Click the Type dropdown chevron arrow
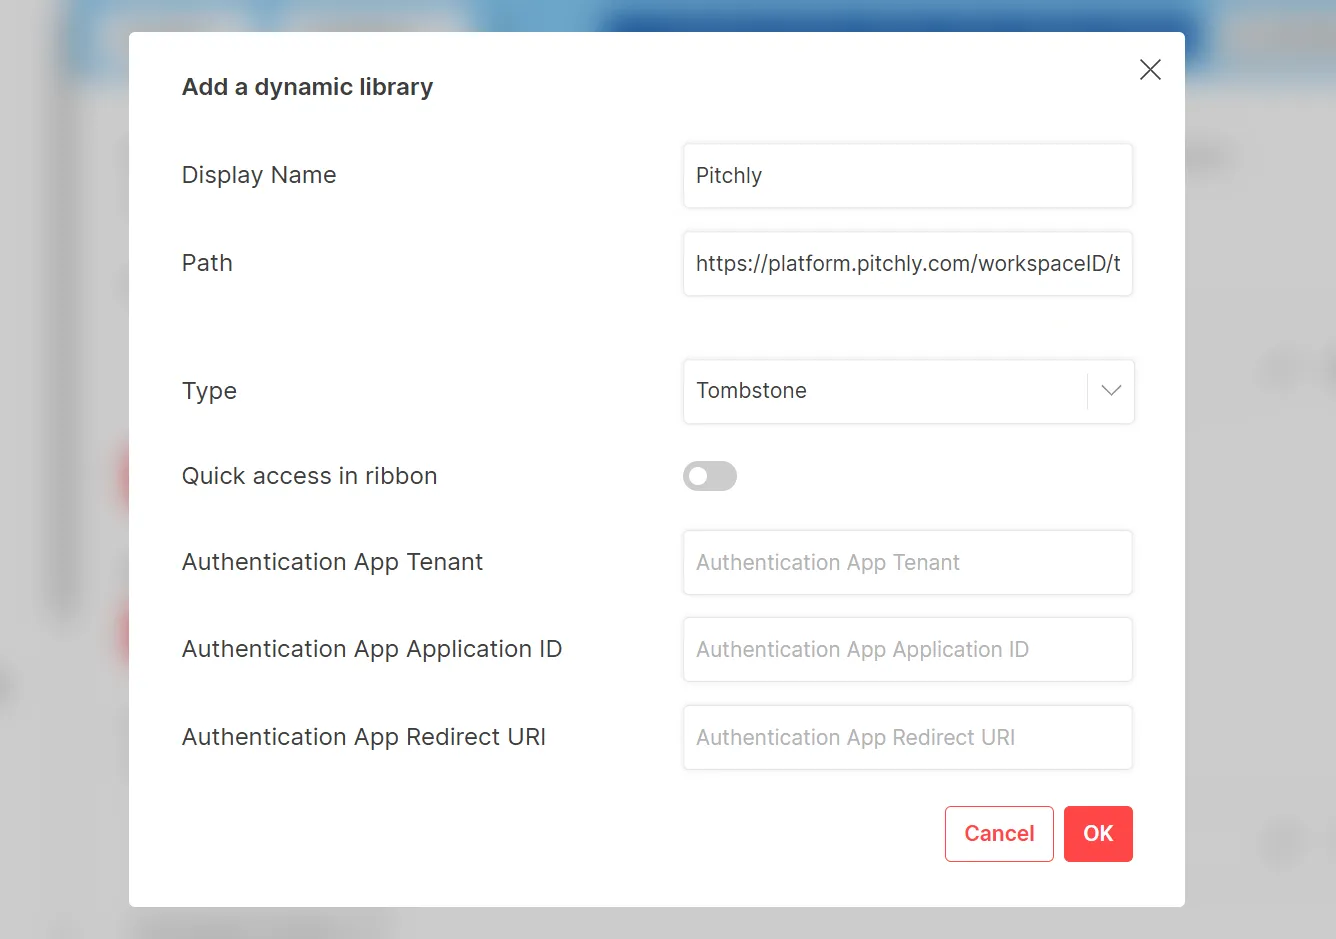Screen dimensions: 1336x939 coord(1111,391)
